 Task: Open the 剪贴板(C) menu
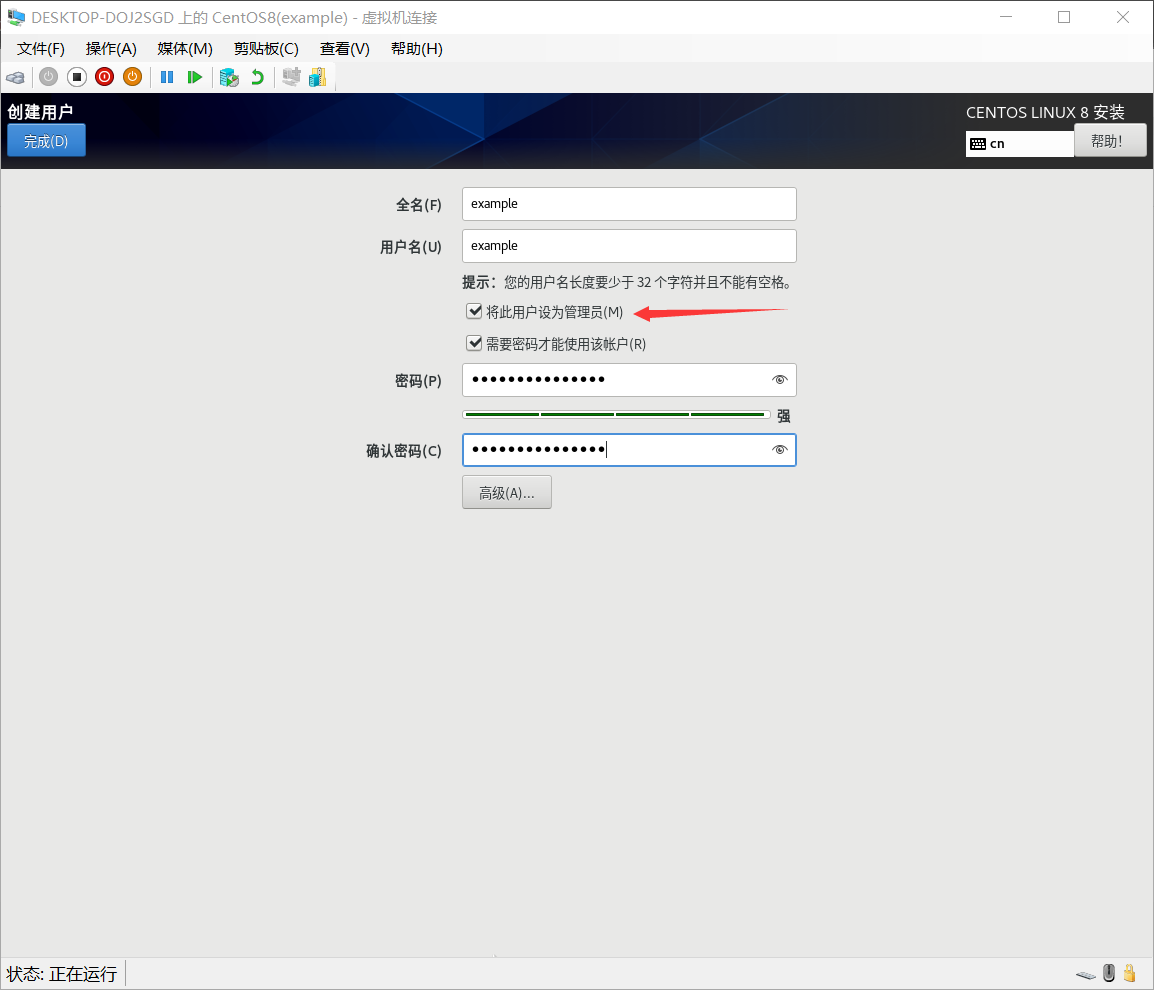pyautogui.click(x=266, y=49)
